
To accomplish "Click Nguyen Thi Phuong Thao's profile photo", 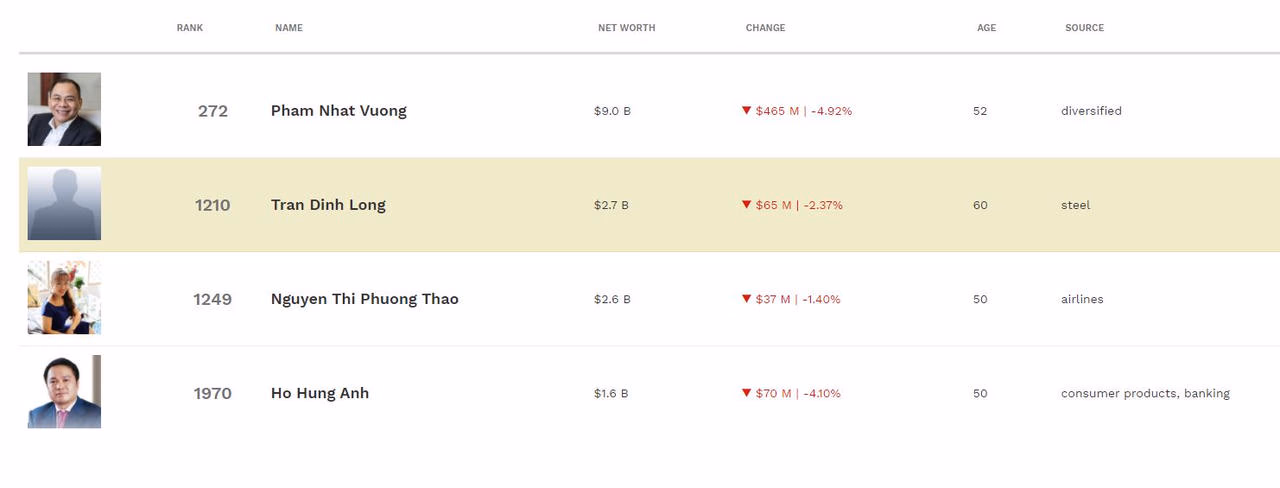I will pyautogui.click(x=64, y=298).
